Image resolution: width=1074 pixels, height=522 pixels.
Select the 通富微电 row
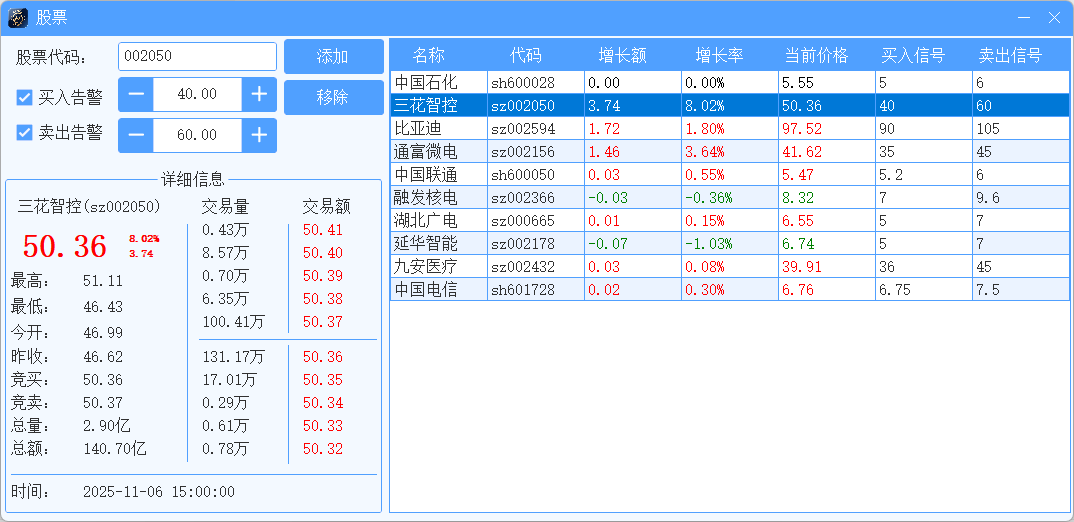(730, 151)
